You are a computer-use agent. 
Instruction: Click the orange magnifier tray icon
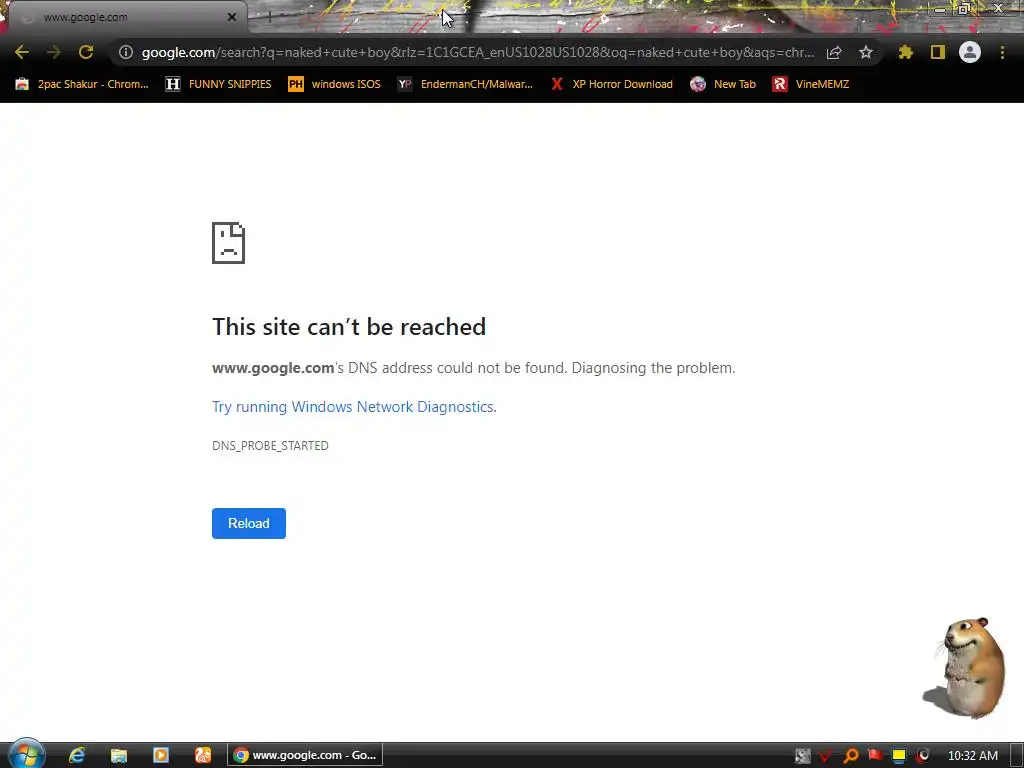click(x=850, y=756)
